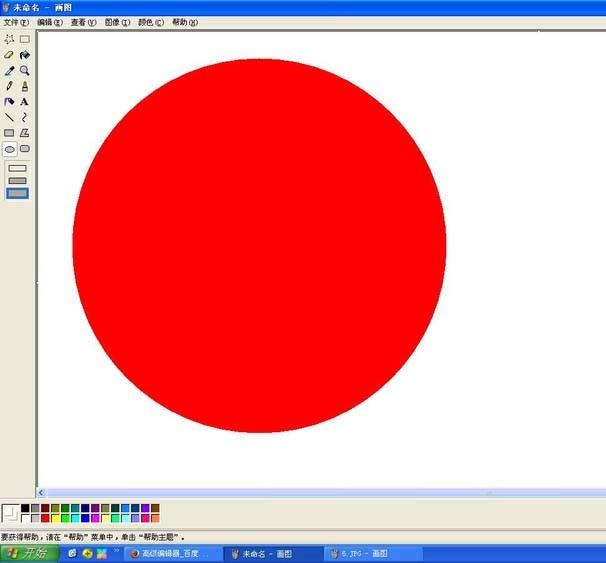Pick the red swatch in color palette
Image resolution: width=606 pixels, height=563 pixels.
[46, 518]
